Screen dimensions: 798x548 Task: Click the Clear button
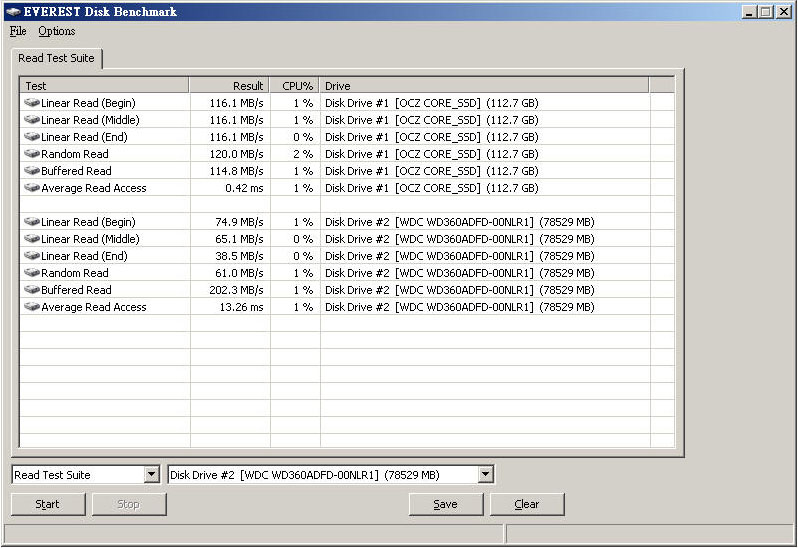pos(527,504)
